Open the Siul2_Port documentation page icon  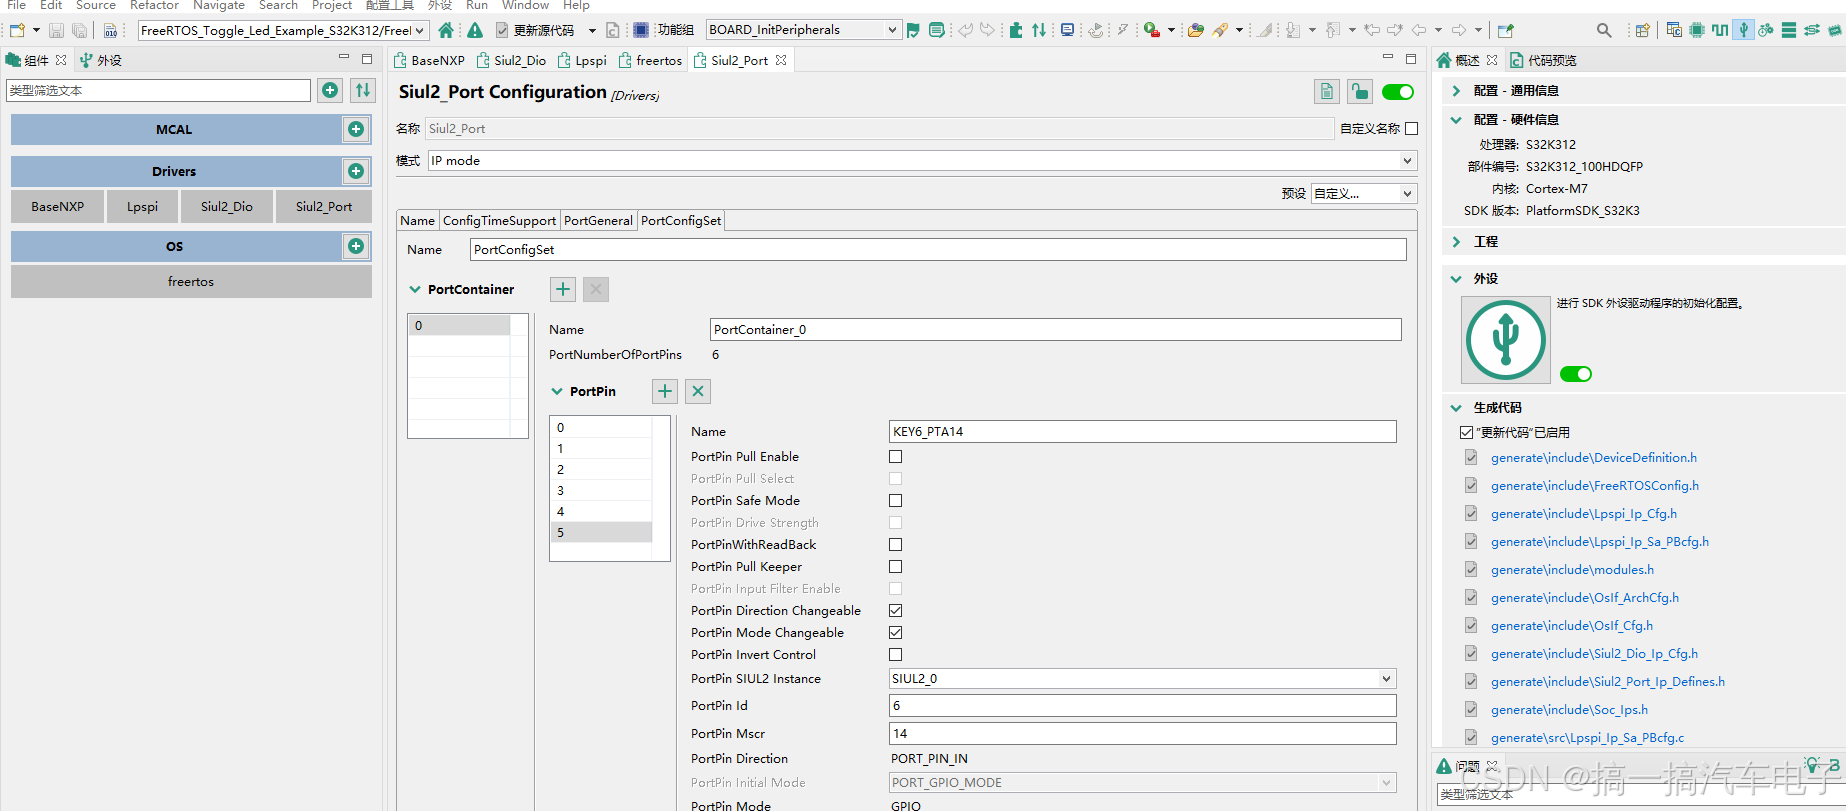1327,92
